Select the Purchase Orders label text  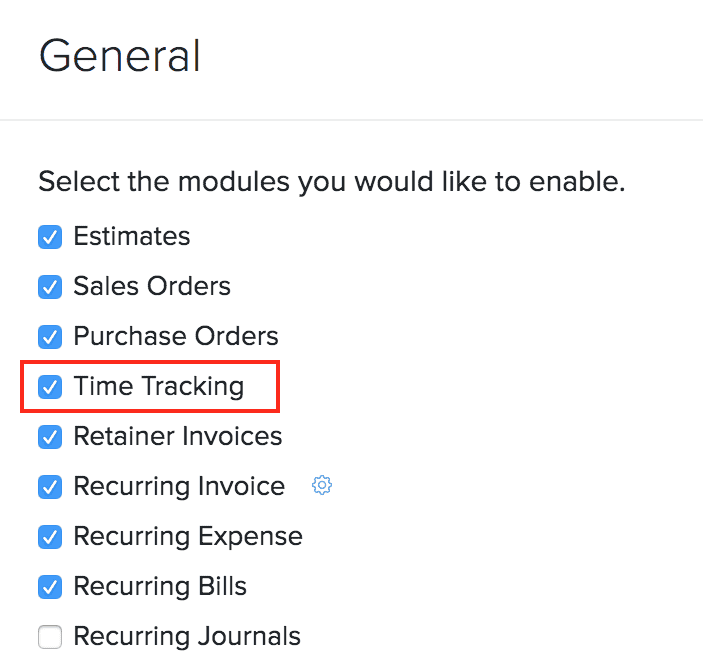176,337
